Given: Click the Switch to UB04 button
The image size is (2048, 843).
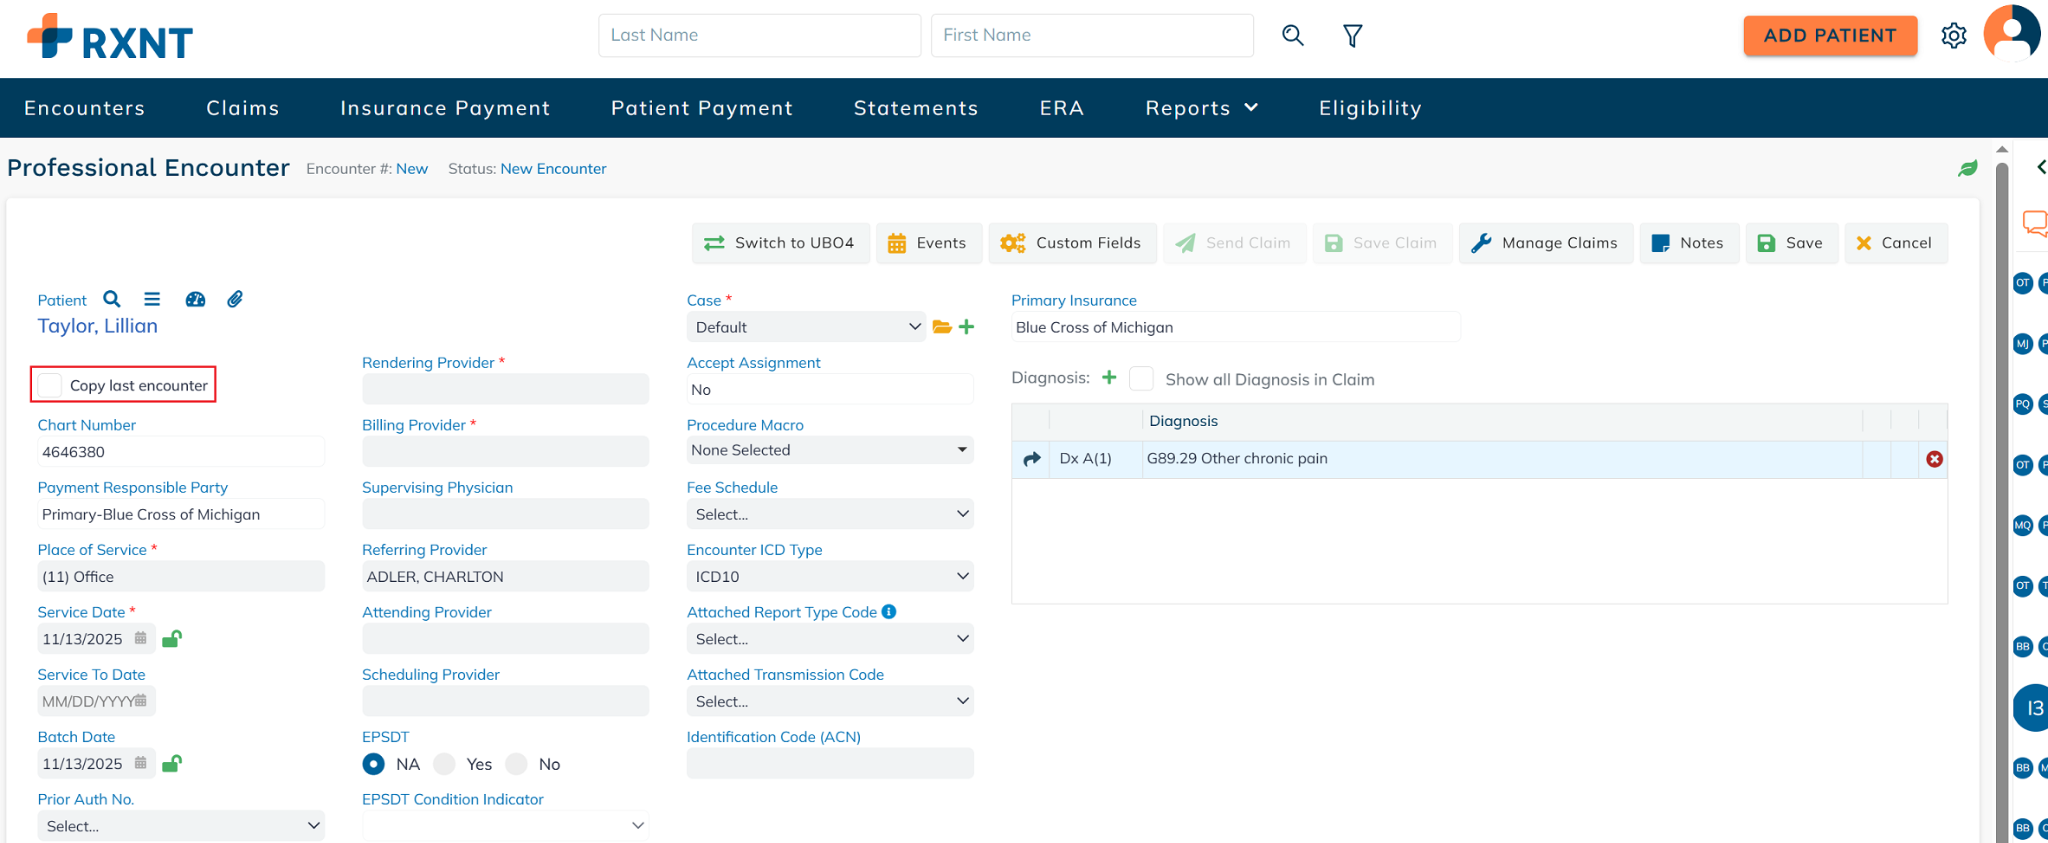Looking at the screenshot, I should click(780, 243).
